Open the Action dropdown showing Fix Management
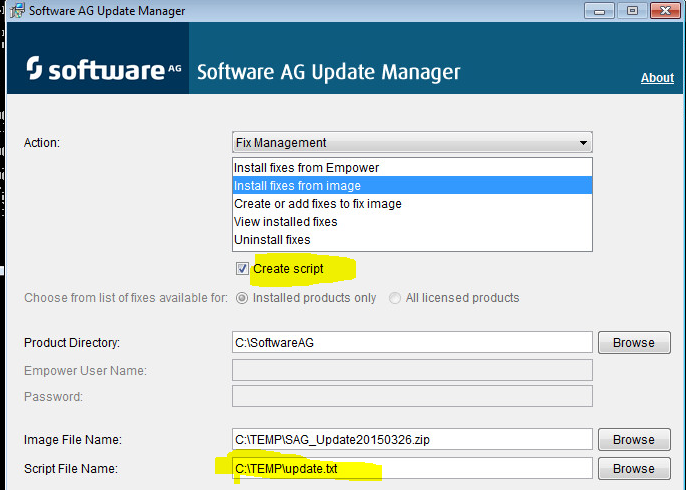 click(412, 143)
